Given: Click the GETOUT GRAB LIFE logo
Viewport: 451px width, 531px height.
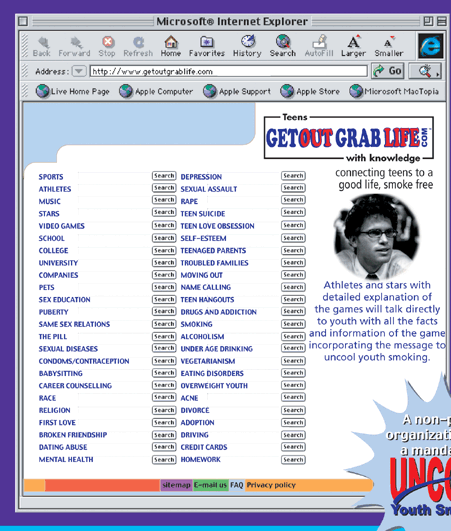Looking at the screenshot, I should [x=348, y=138].
